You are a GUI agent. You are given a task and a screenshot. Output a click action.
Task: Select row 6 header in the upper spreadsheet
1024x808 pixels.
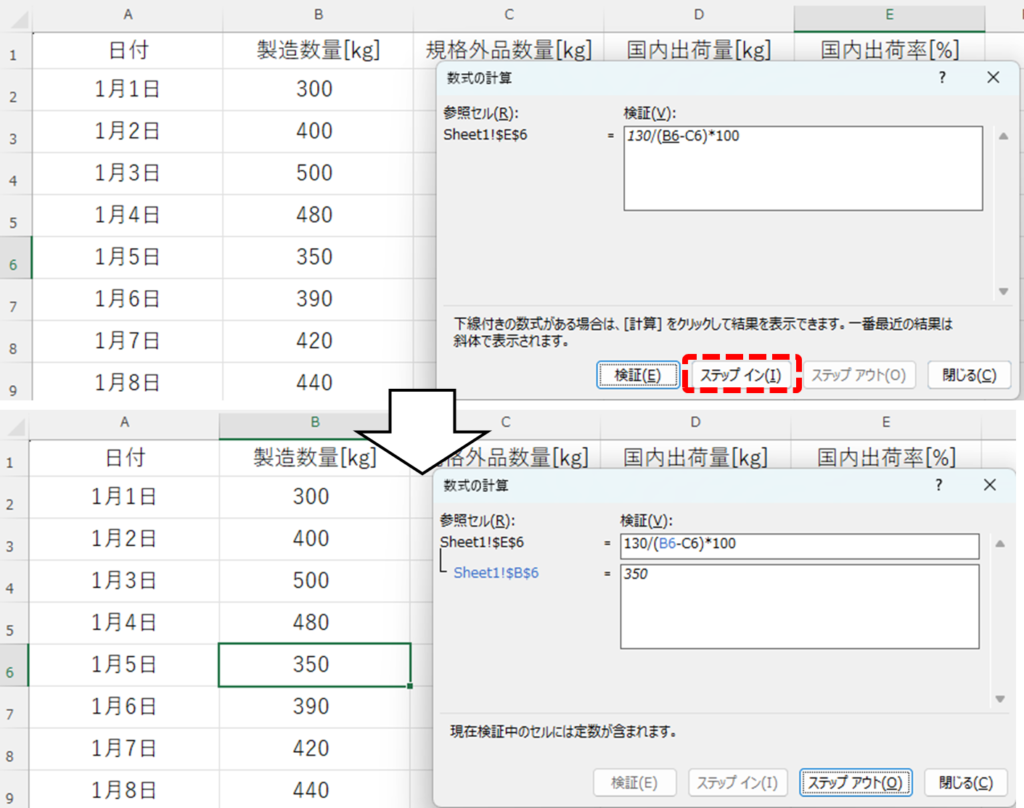pyautogui.click(x=14, y=264)
